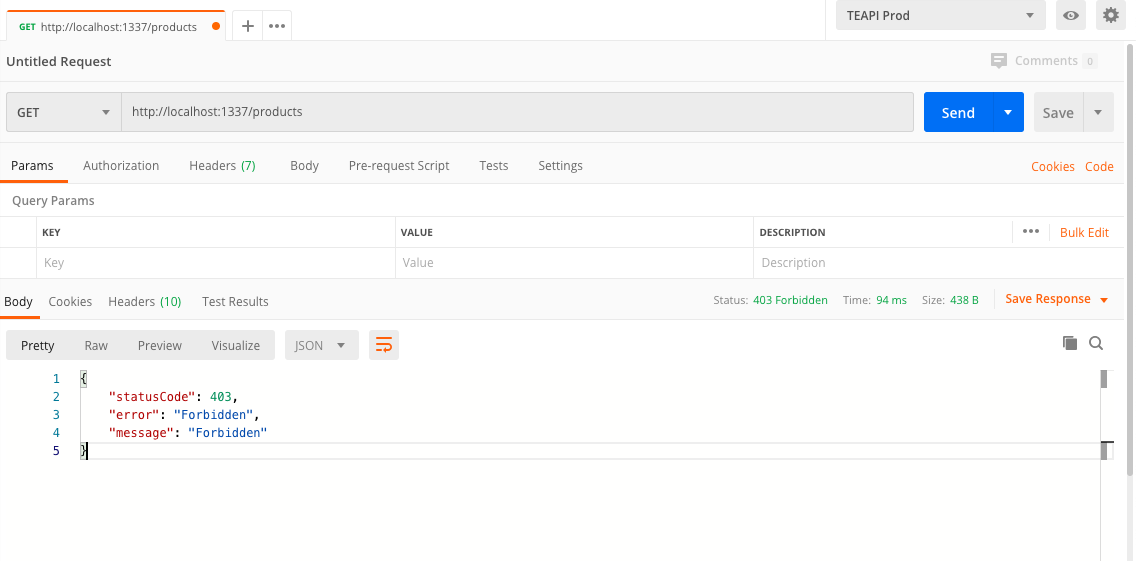Select the Raw response view
Viewport: 1136px width, 561px height.
[96, 345]
